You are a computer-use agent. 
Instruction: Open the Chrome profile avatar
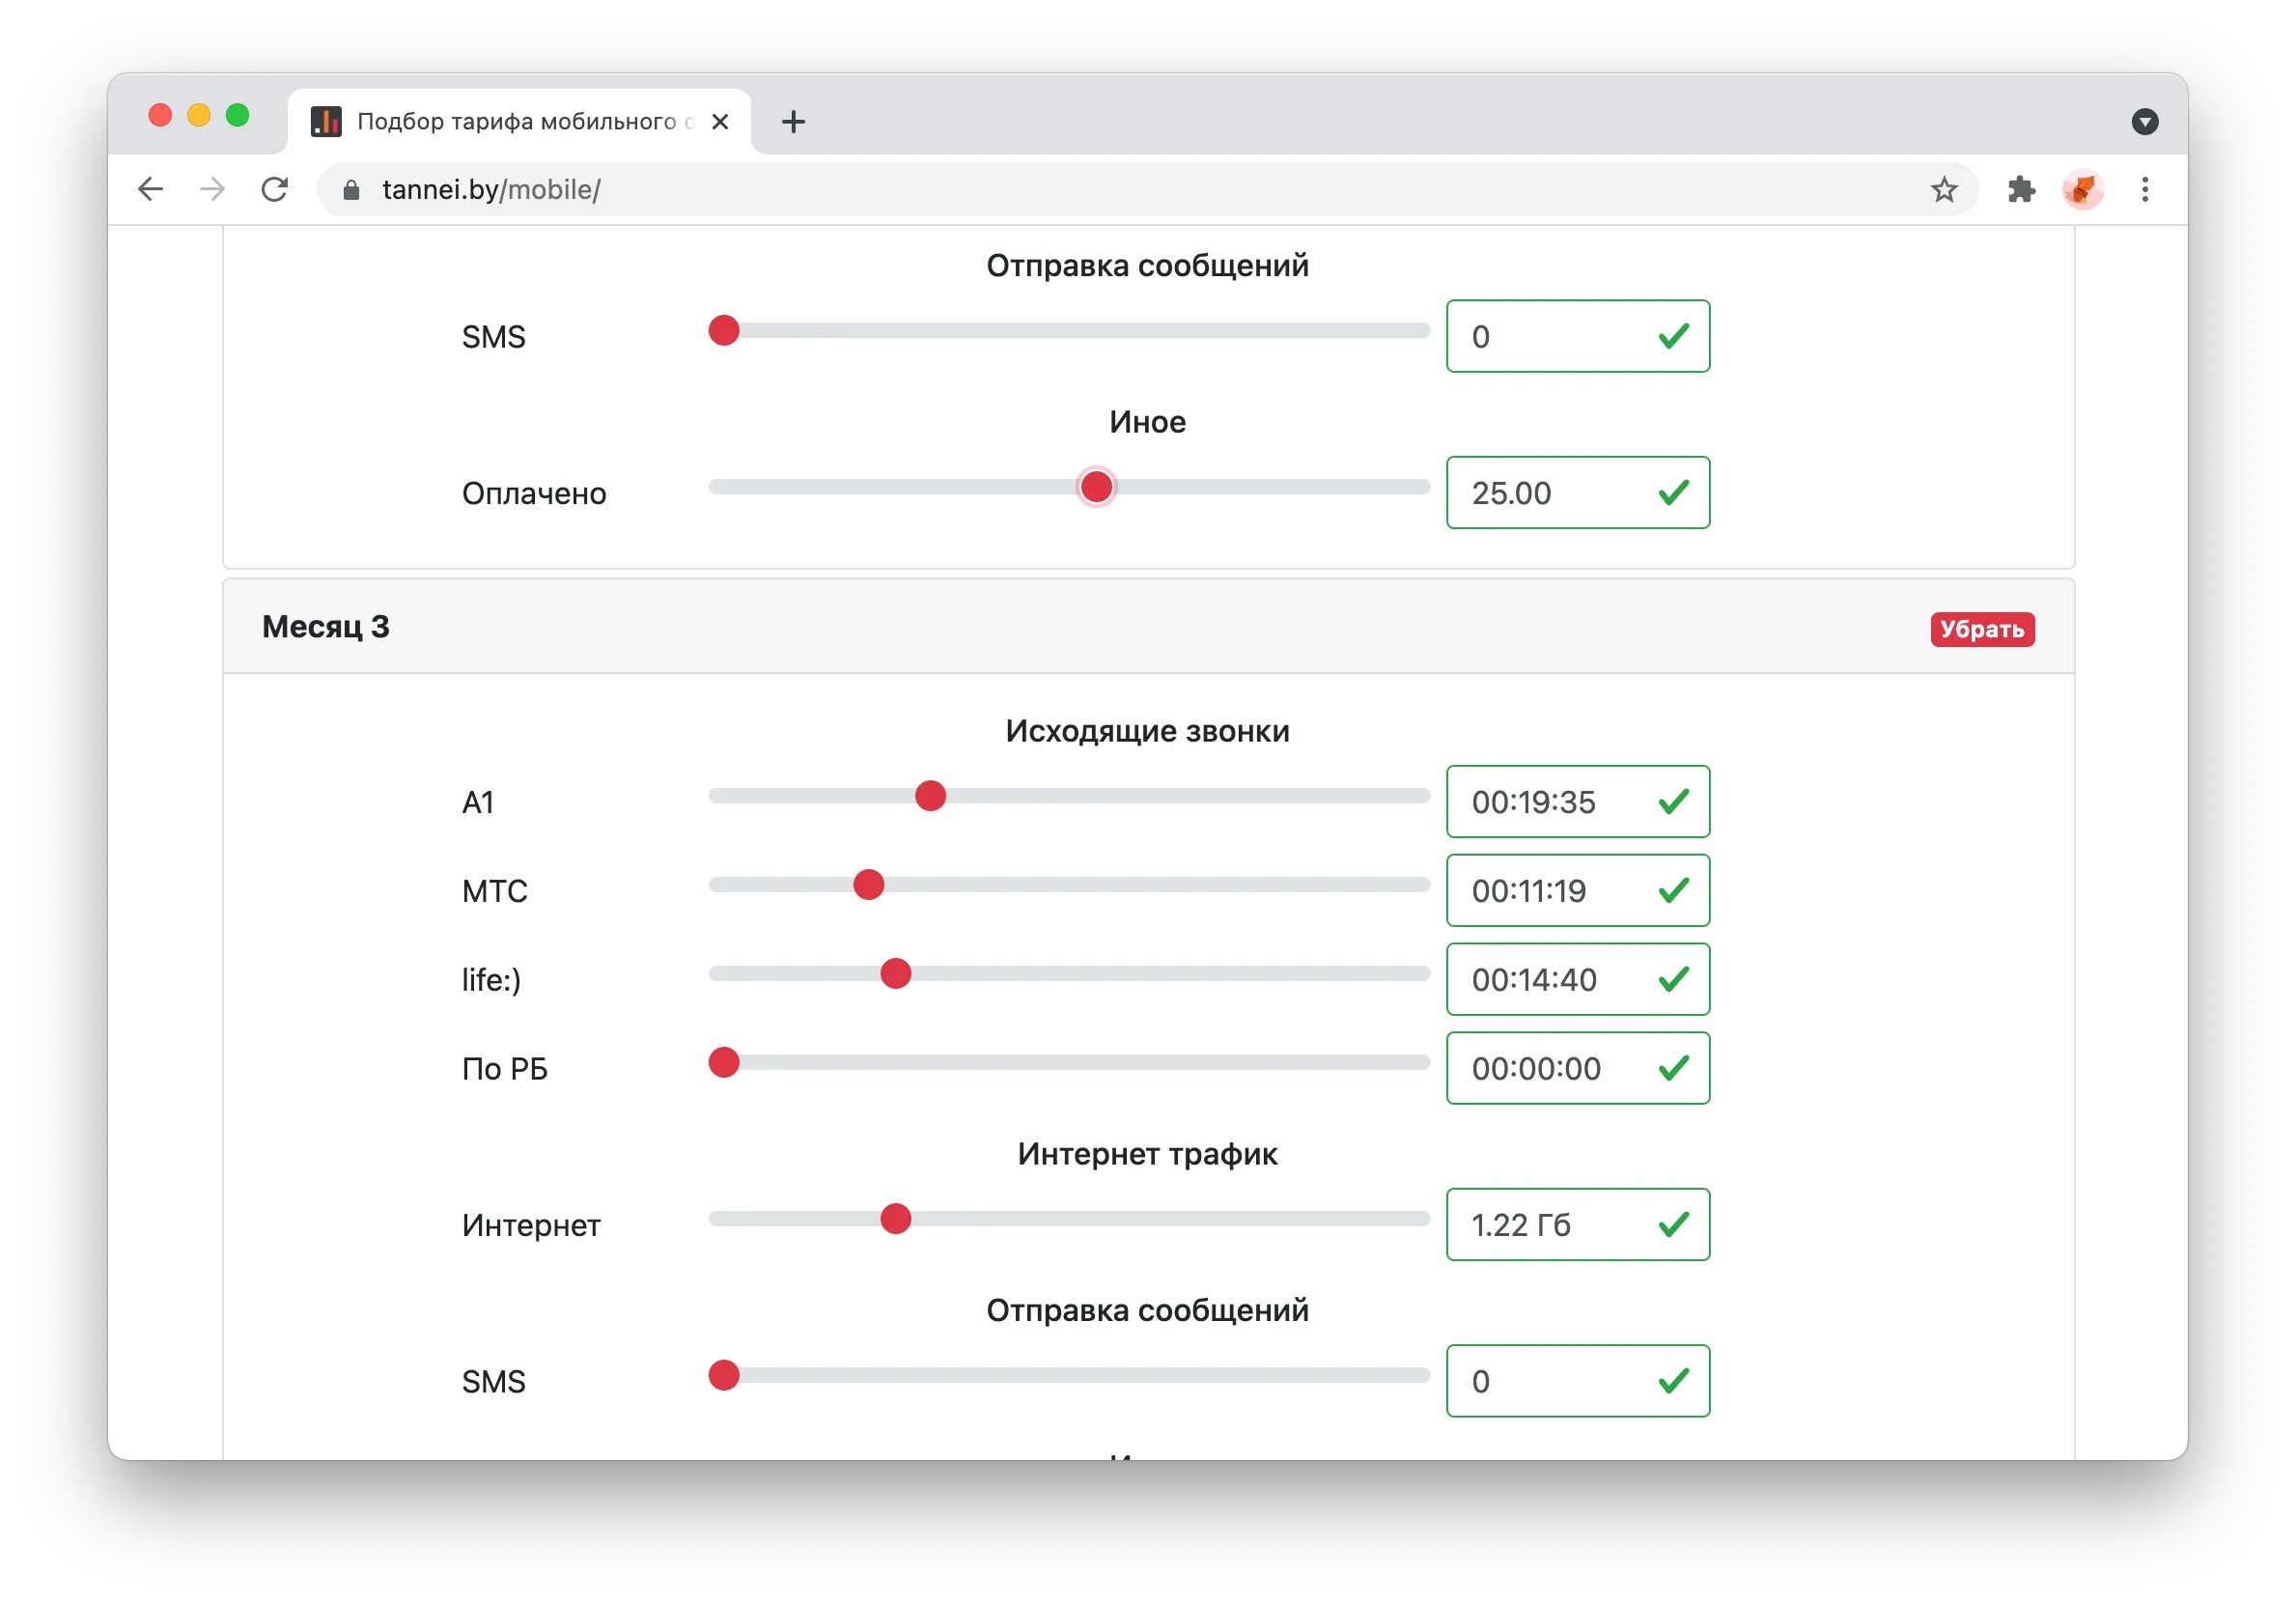click(x=2083, y=189)
